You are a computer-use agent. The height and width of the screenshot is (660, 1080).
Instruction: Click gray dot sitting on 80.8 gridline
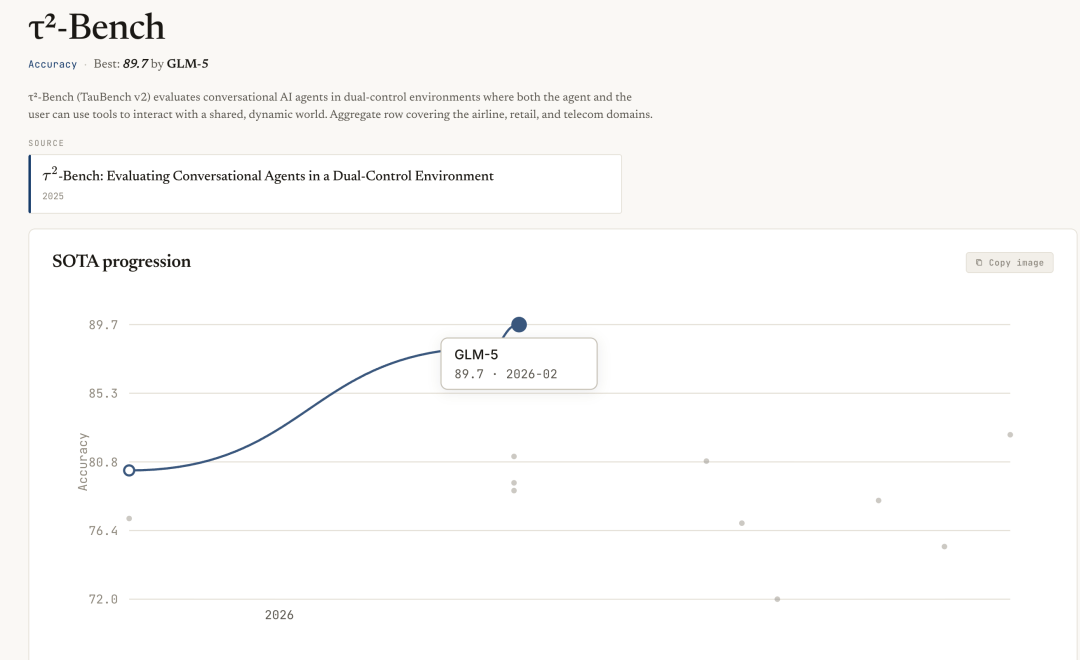point(706,461)
